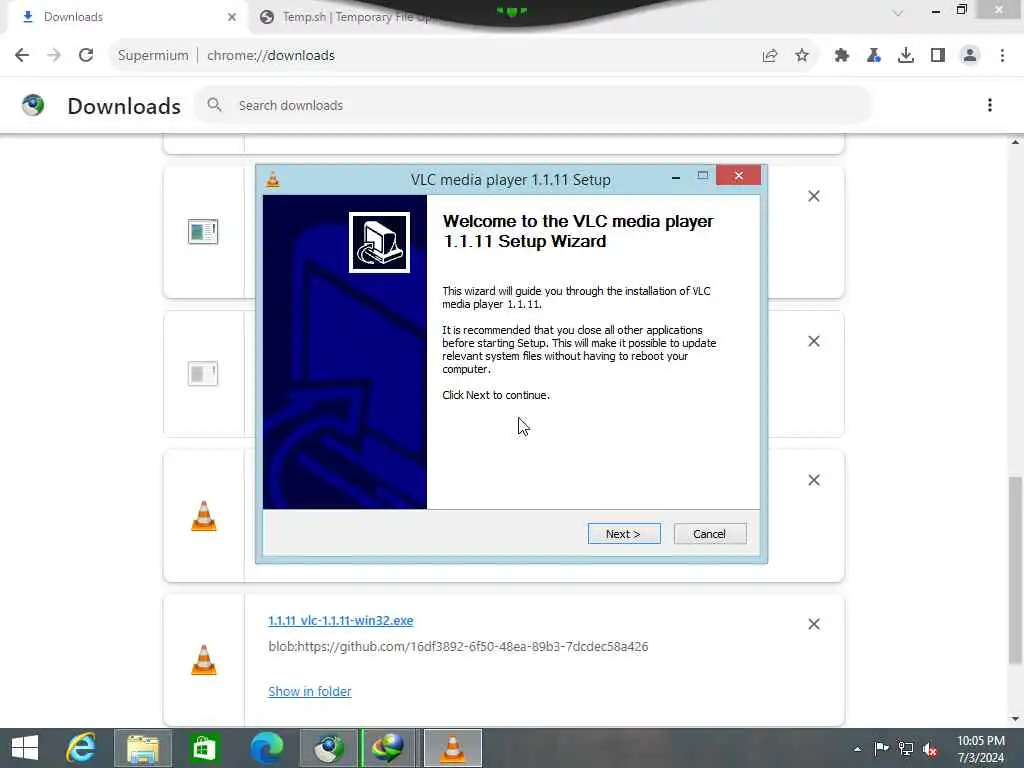Click the scroll down arrow of downloads page
Image resolution: width=1024 pixels, height=768 pixels.
tap(1016, 719)
